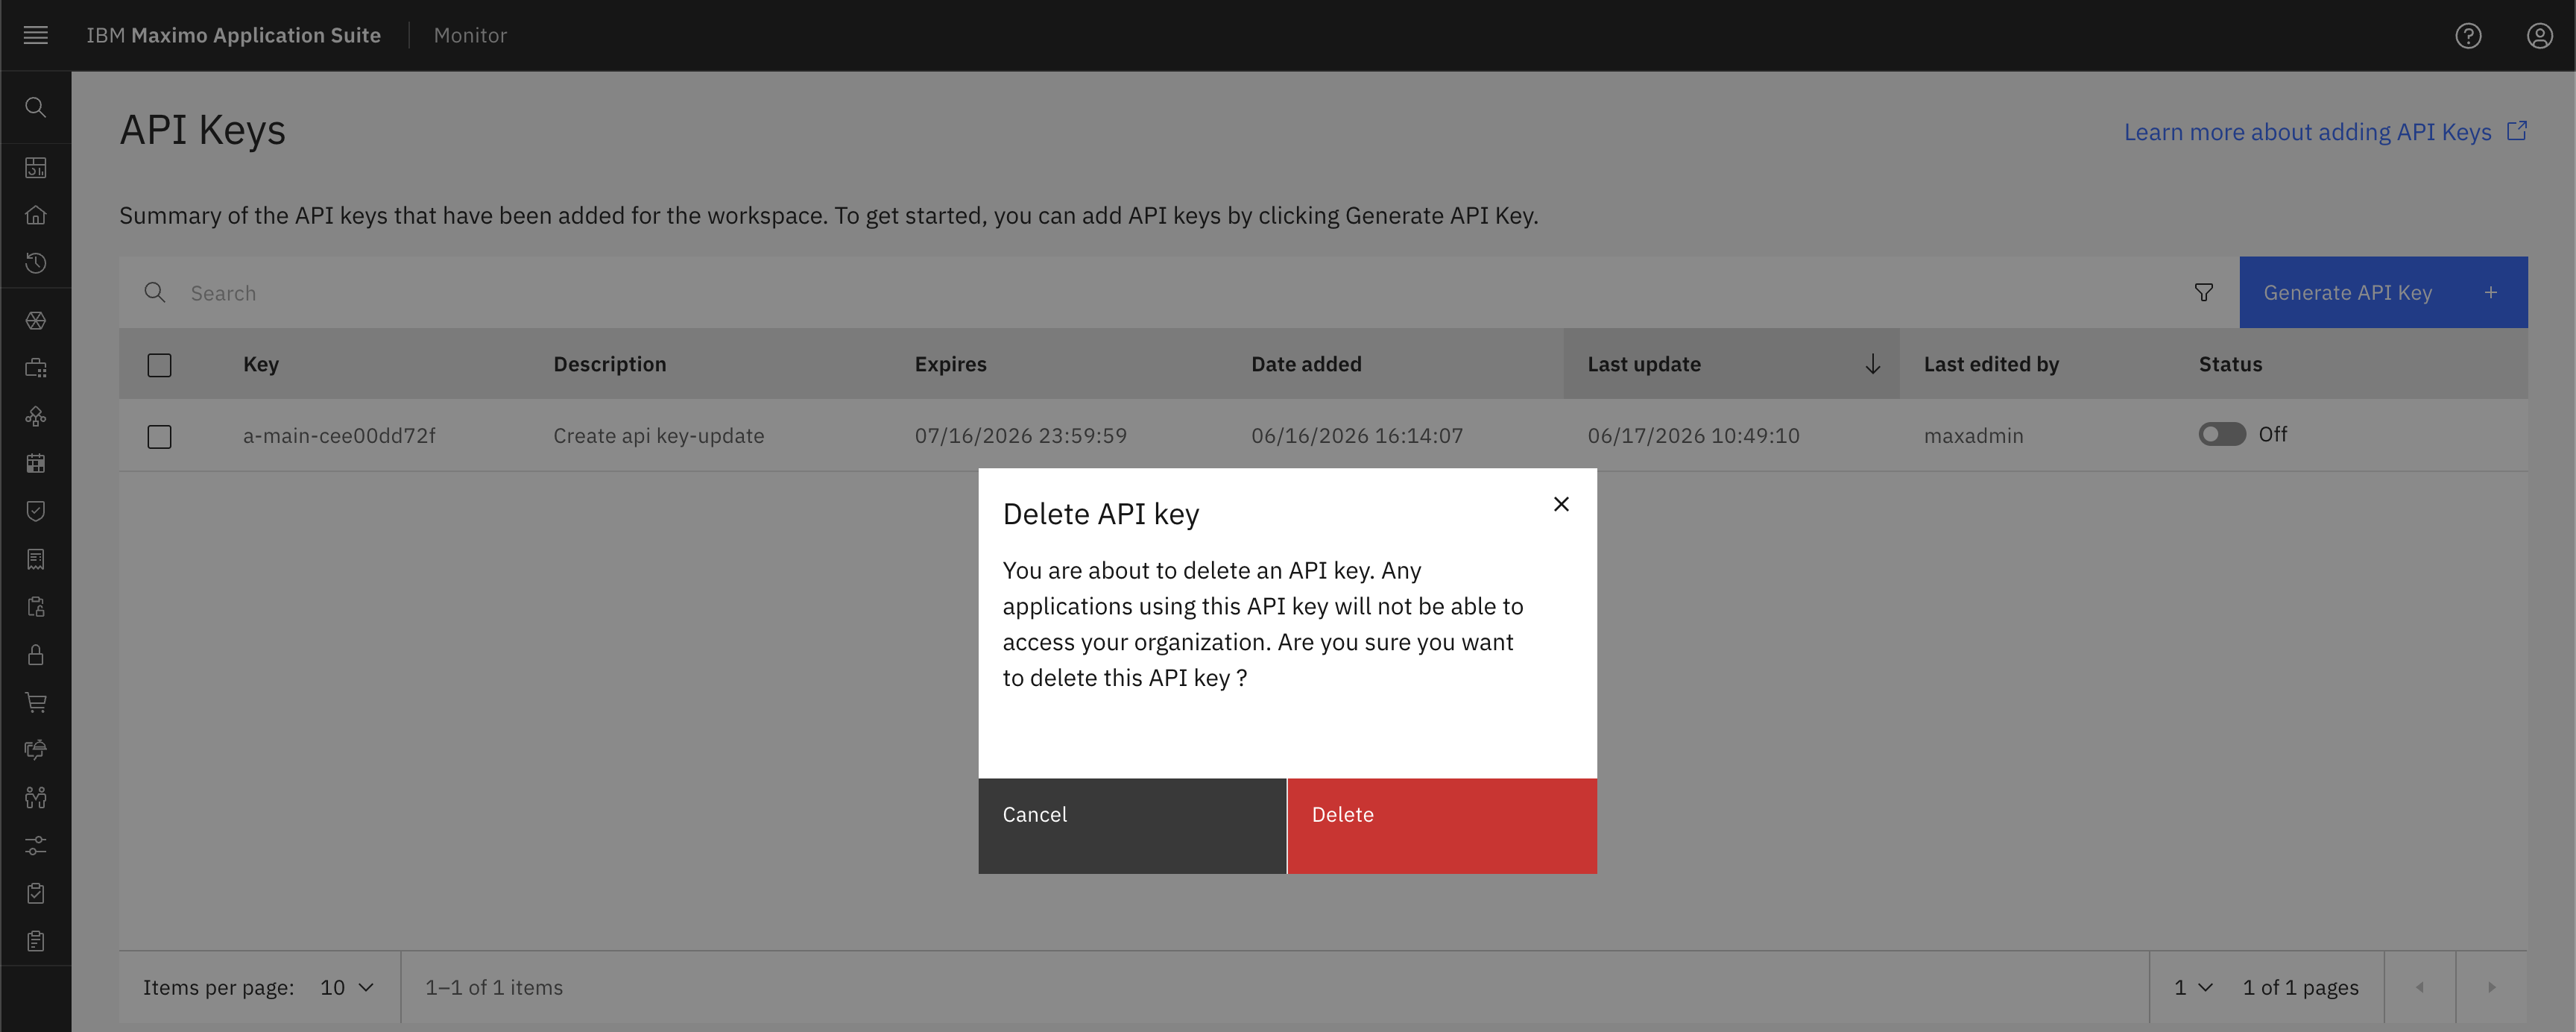The height and width of the screenshot is (1032, 2576).
Task: Open the help question mark icon
Action: point(2468,36)
